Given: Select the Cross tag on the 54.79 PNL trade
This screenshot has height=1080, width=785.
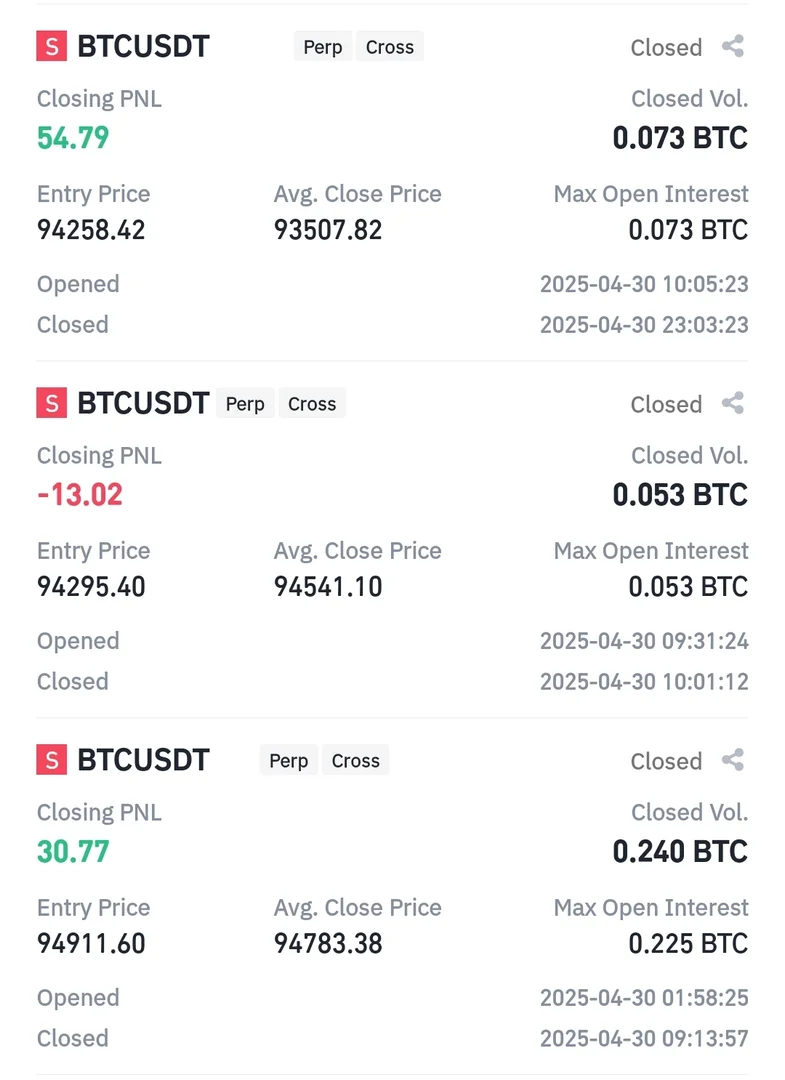Looking at the screenshot, I should pos(390,47).
